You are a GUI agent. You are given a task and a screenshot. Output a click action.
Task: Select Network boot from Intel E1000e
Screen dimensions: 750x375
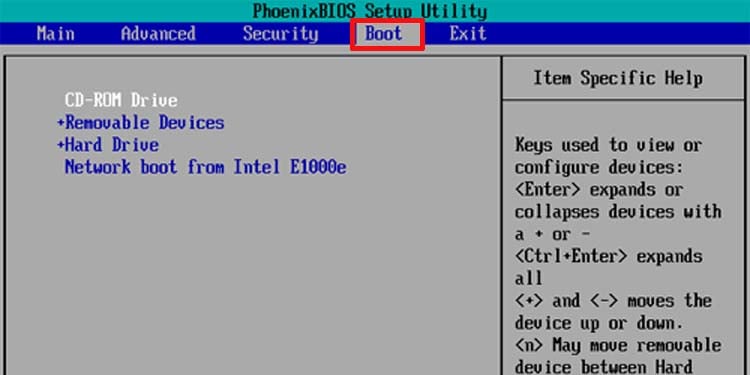point(206,167)
